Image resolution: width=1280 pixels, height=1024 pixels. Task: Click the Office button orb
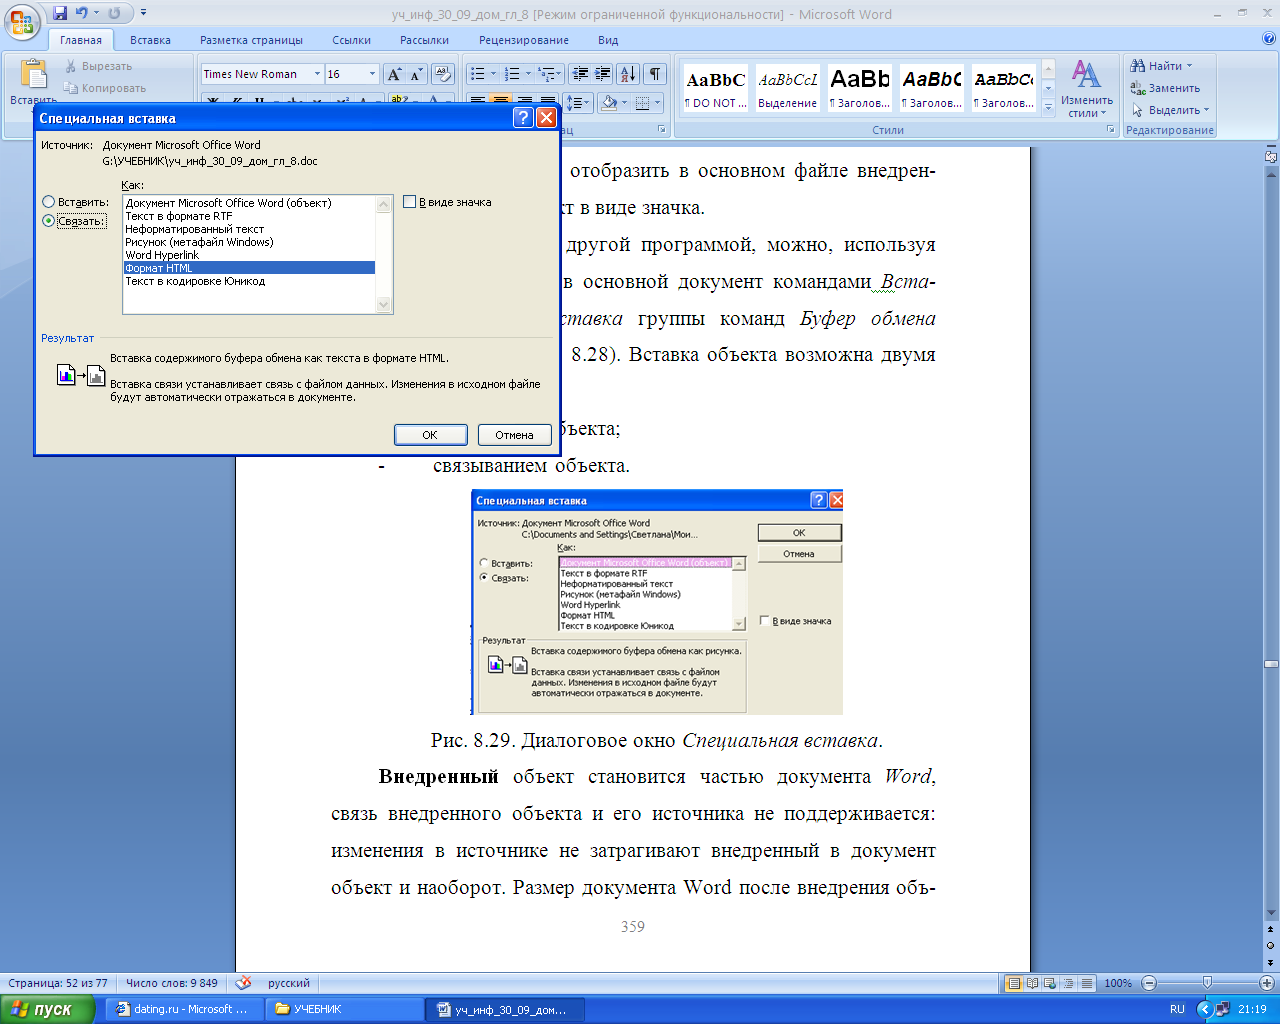point(24,20)
